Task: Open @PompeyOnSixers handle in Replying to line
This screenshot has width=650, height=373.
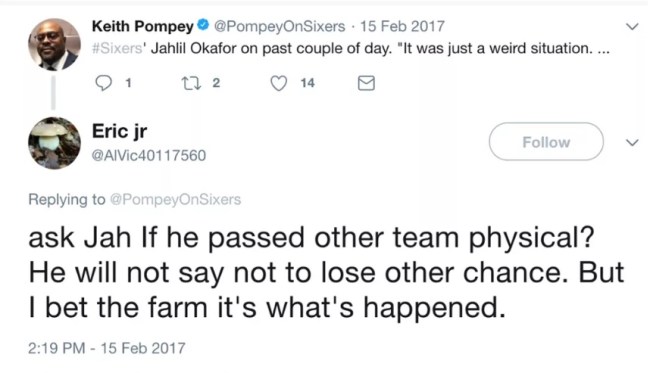Action: pyautogui.click(x=175, y=199)
